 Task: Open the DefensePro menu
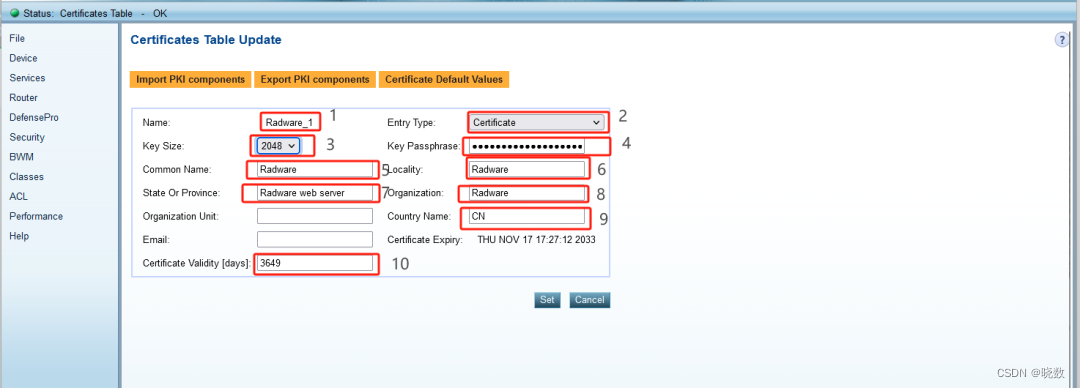coord(34,118)
